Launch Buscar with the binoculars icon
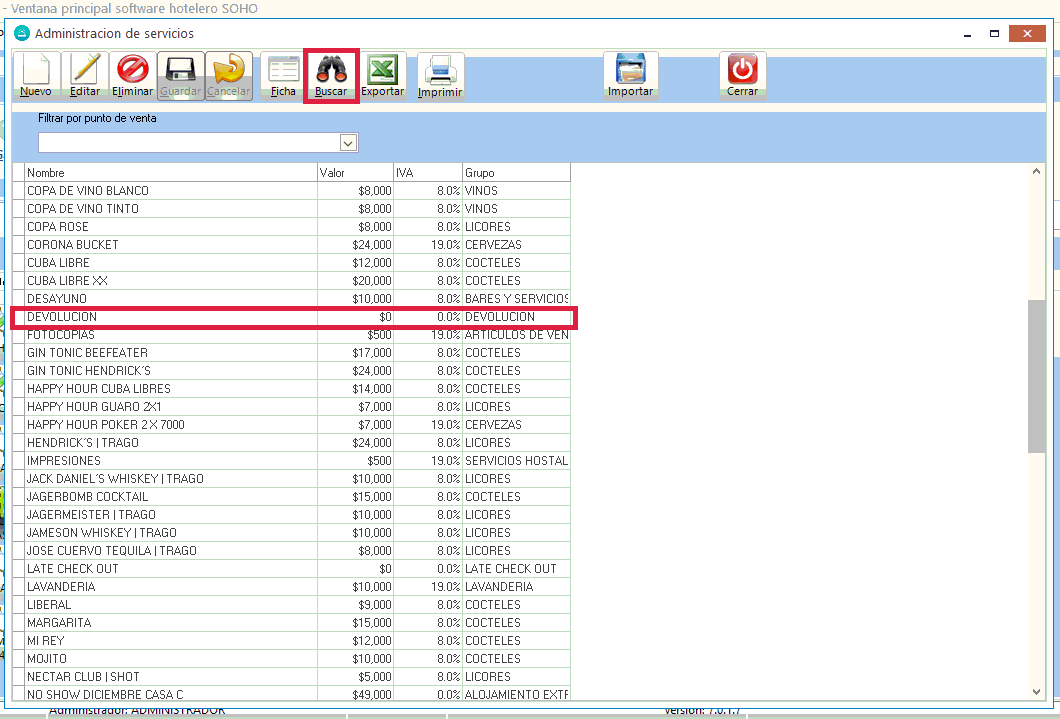Image resolution: width=1060 pixels, height=719 pixels. (x=331, y=70)
